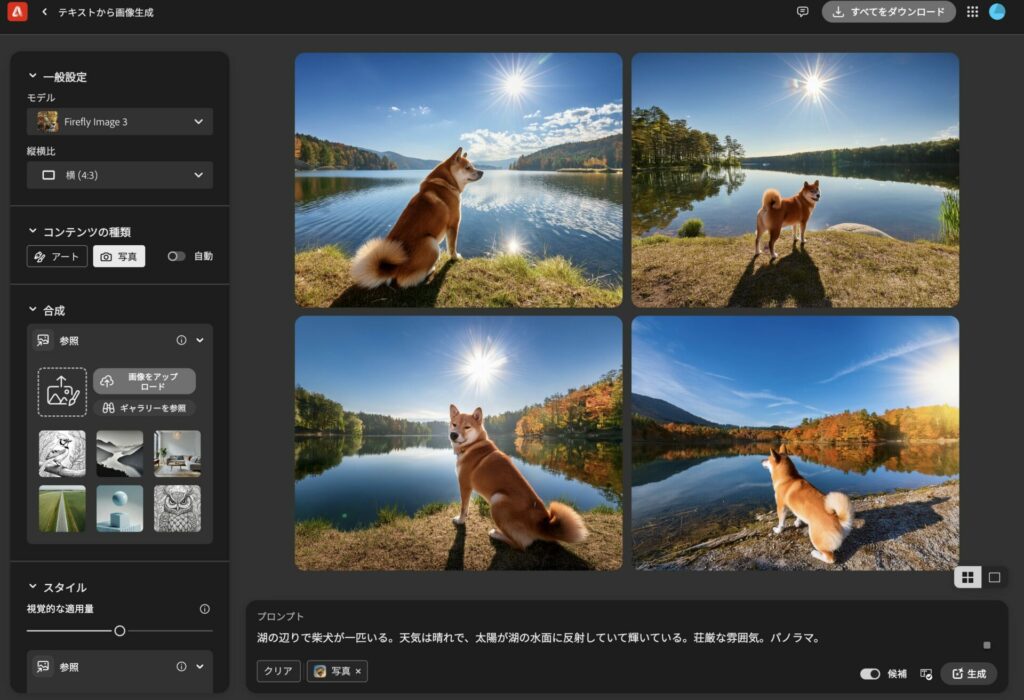Open the Firefly Image 3 model dropdown
Image resolution: width=1024 pixels, height=700 pixels.
119,120
